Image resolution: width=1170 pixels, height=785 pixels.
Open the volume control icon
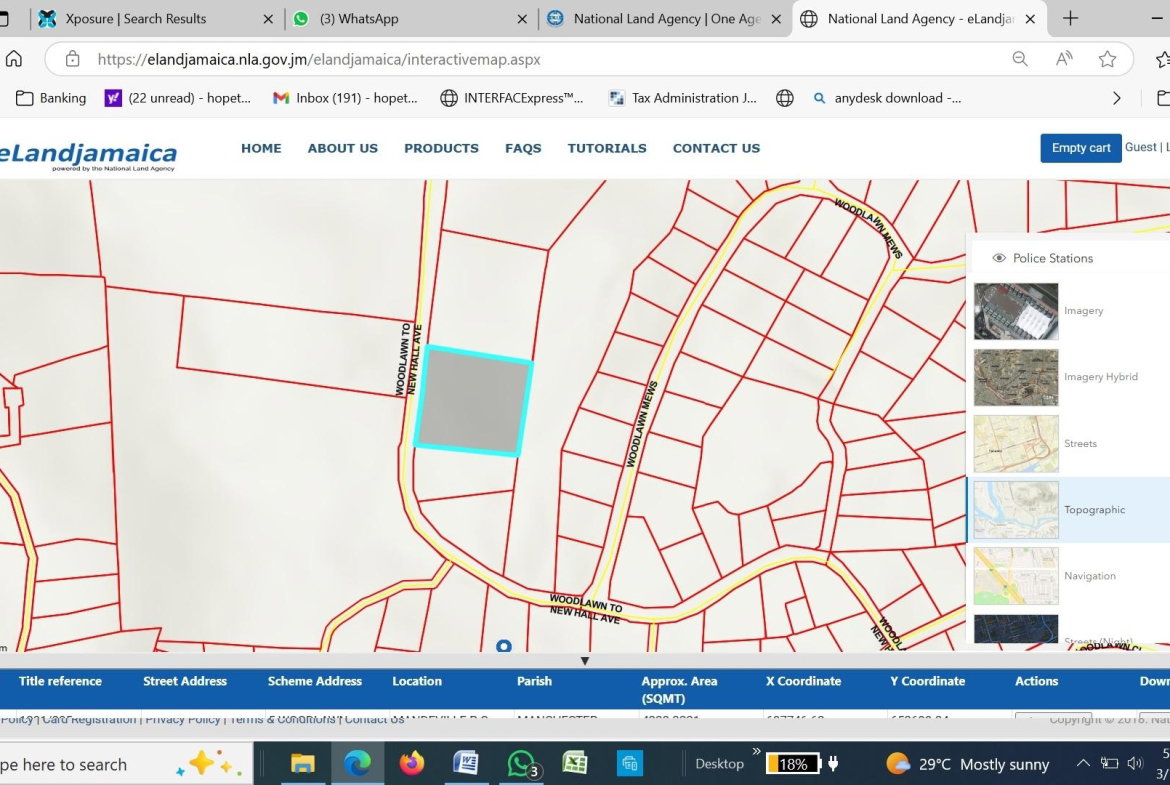[1135, 763]
